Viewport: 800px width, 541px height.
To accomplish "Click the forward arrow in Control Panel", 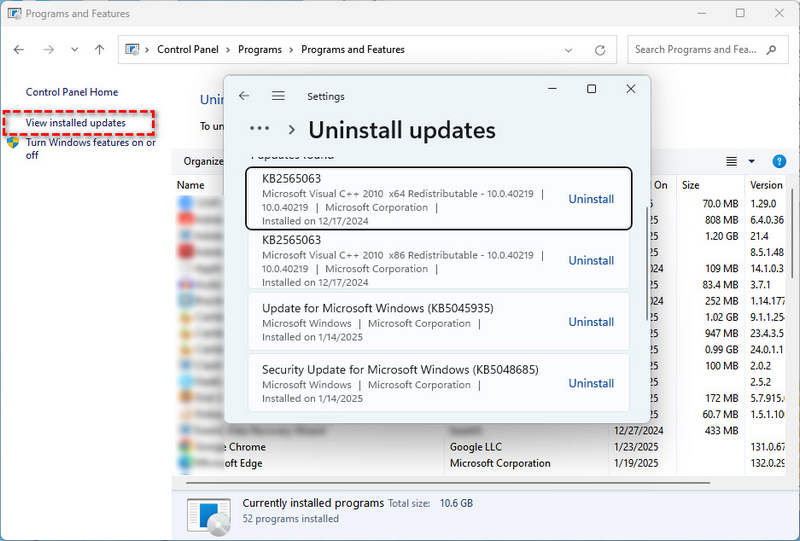I will 48,50.
